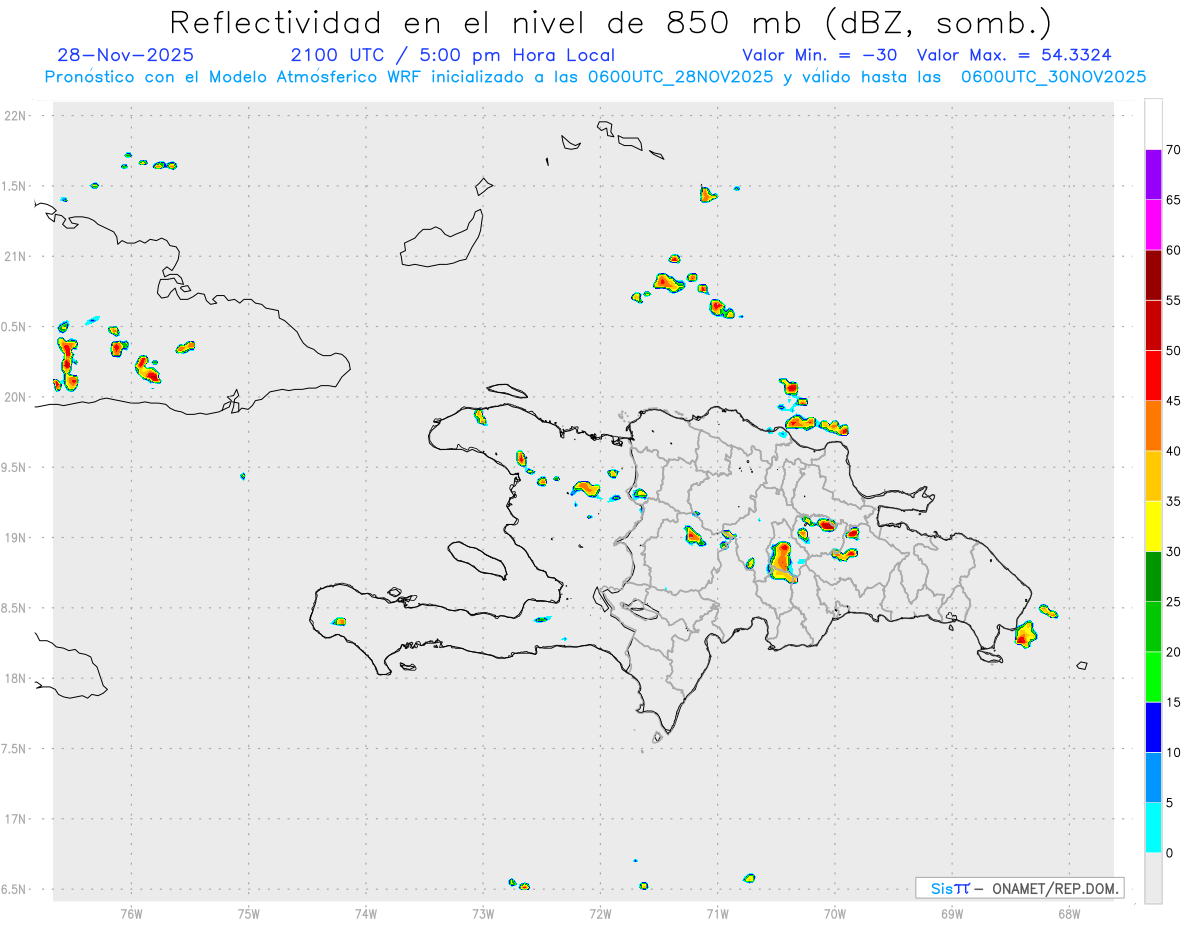
Task: Click the 72W longitude label
Action: (600, 913)
